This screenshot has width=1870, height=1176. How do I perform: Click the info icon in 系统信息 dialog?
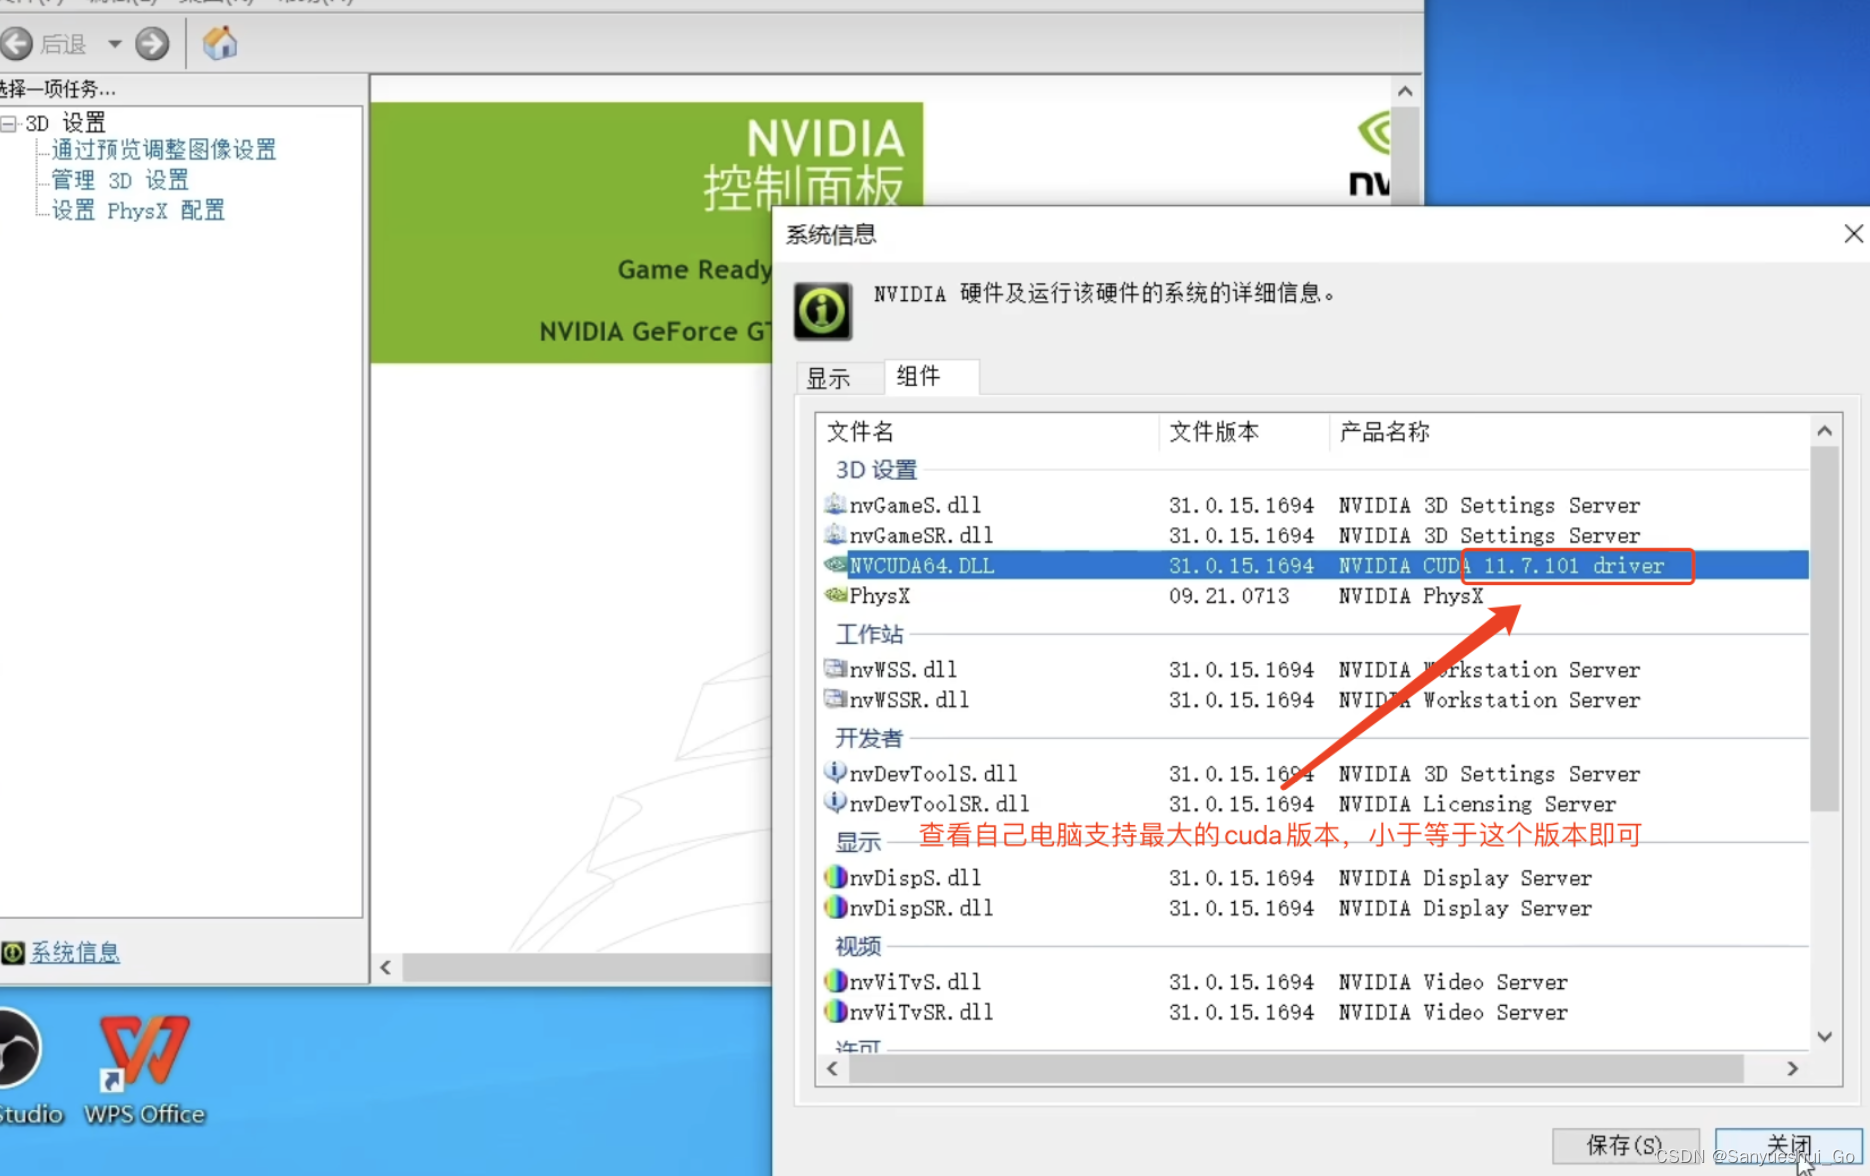[x=823, y=311]
